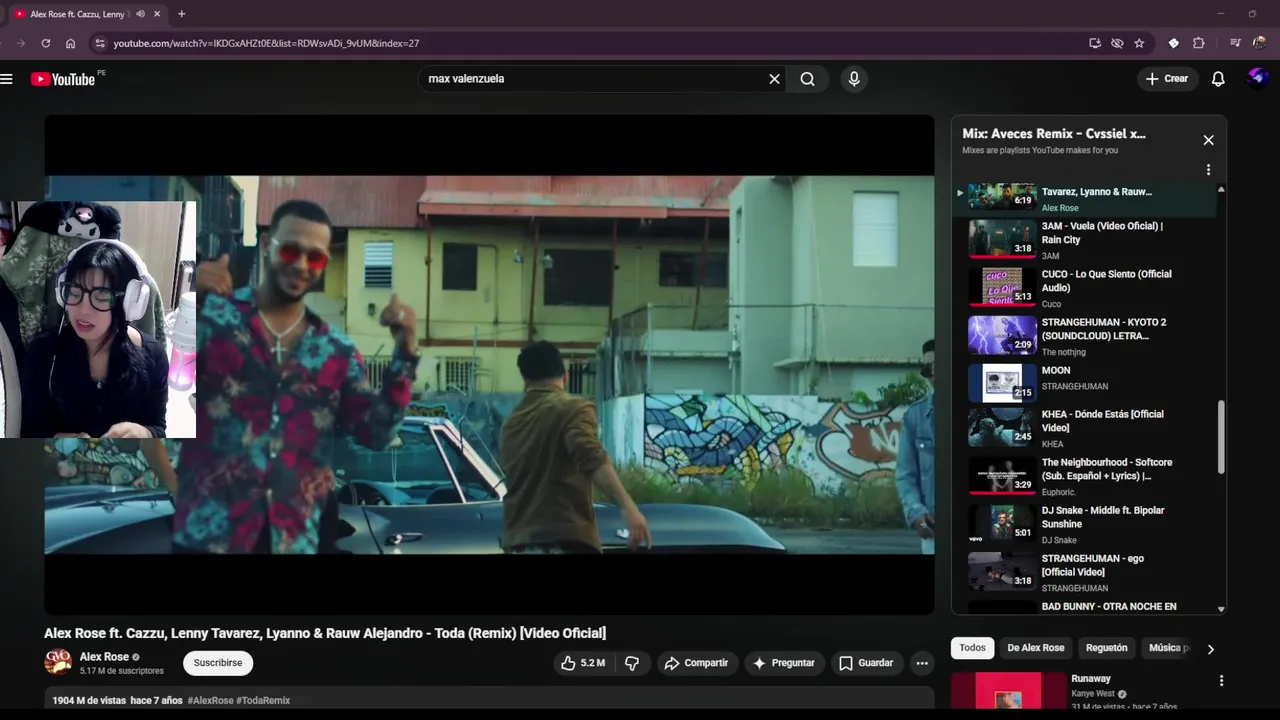The width and height of the screenshot is (1280, 720).
Task: Open the YouTube hamburger guide menu
Action: (x=7, y=79)
